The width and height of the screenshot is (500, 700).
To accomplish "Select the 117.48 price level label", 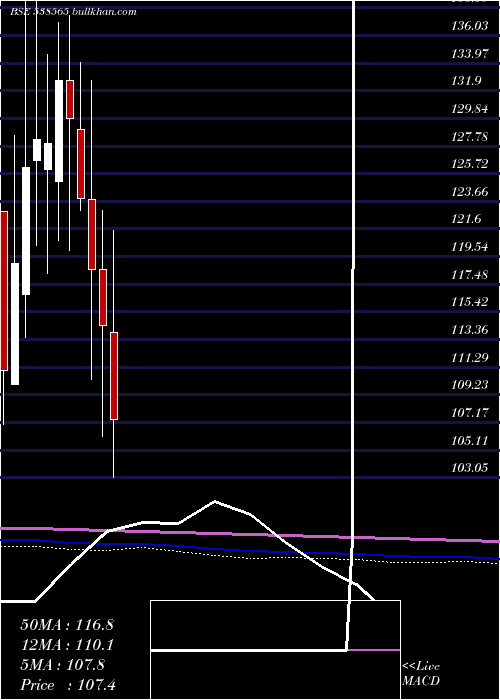I will click(470, 275).
